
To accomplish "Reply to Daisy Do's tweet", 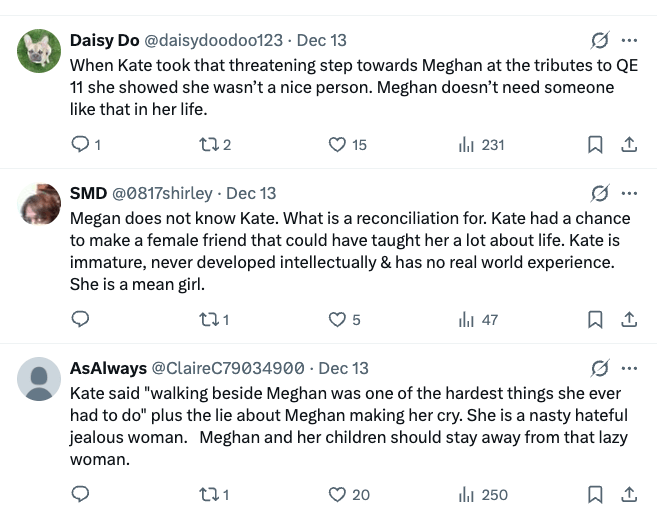I will pos(82,145).
